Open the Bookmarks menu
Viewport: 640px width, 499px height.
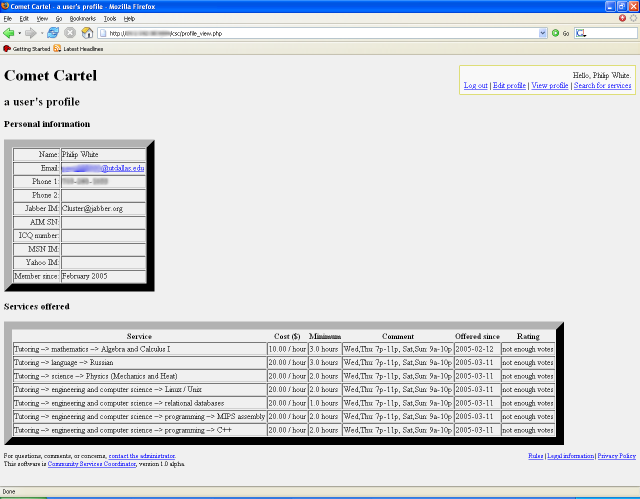click(82, 19)
